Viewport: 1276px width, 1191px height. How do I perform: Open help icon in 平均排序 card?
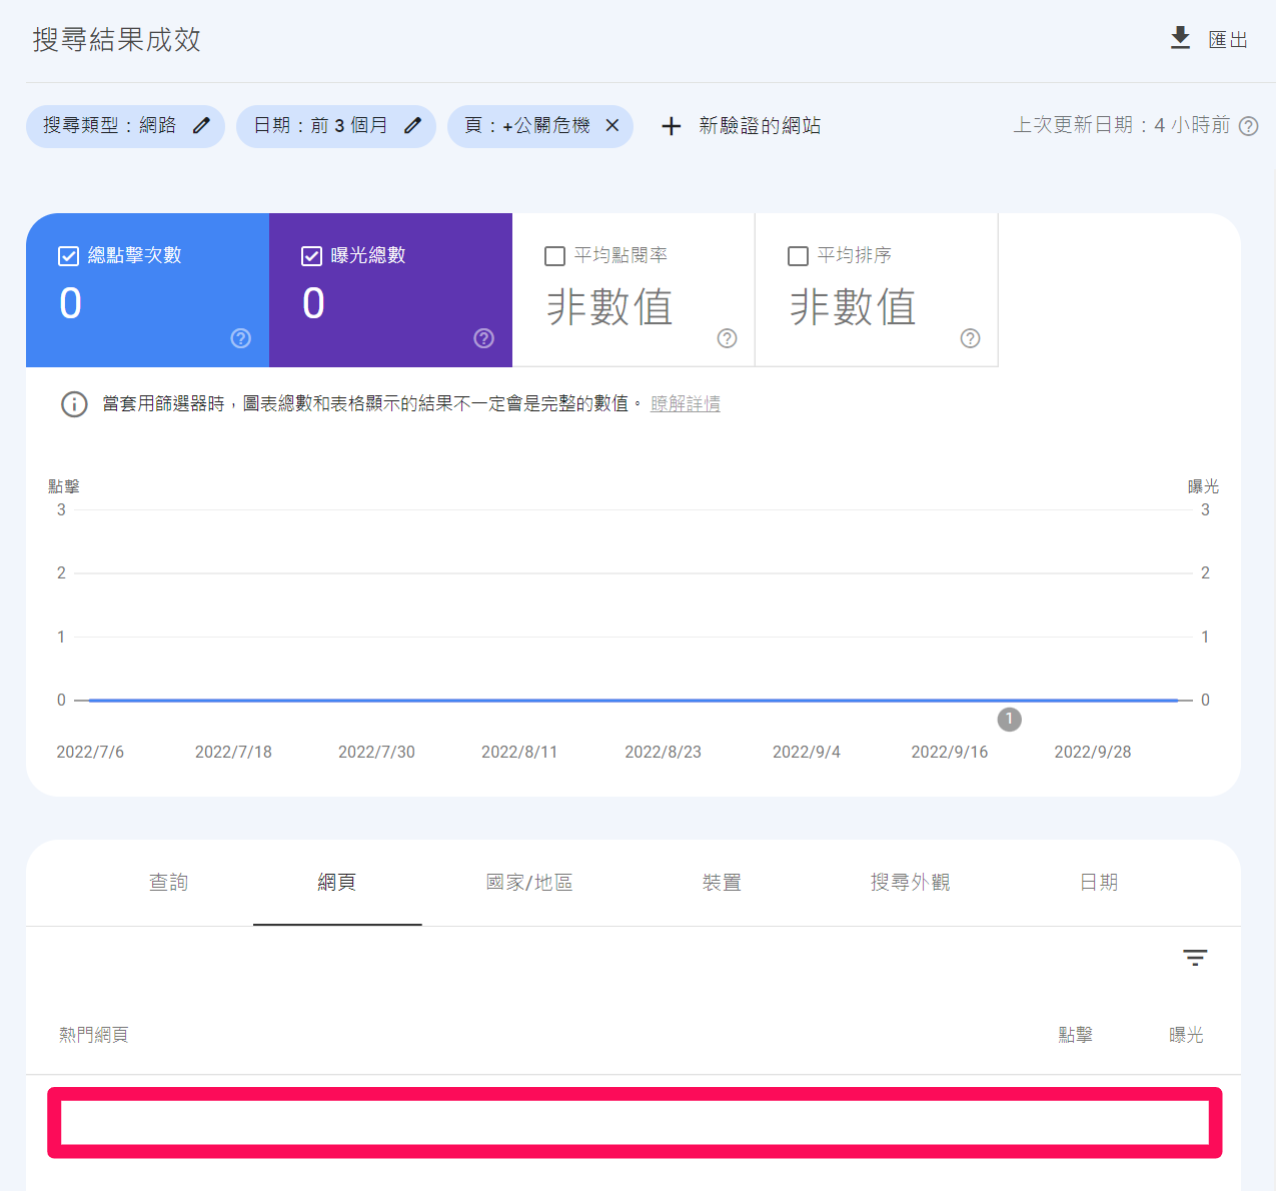970,338
